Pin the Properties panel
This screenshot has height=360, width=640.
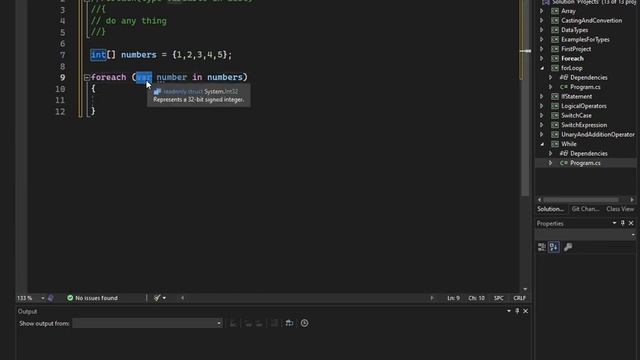[622, 223]
